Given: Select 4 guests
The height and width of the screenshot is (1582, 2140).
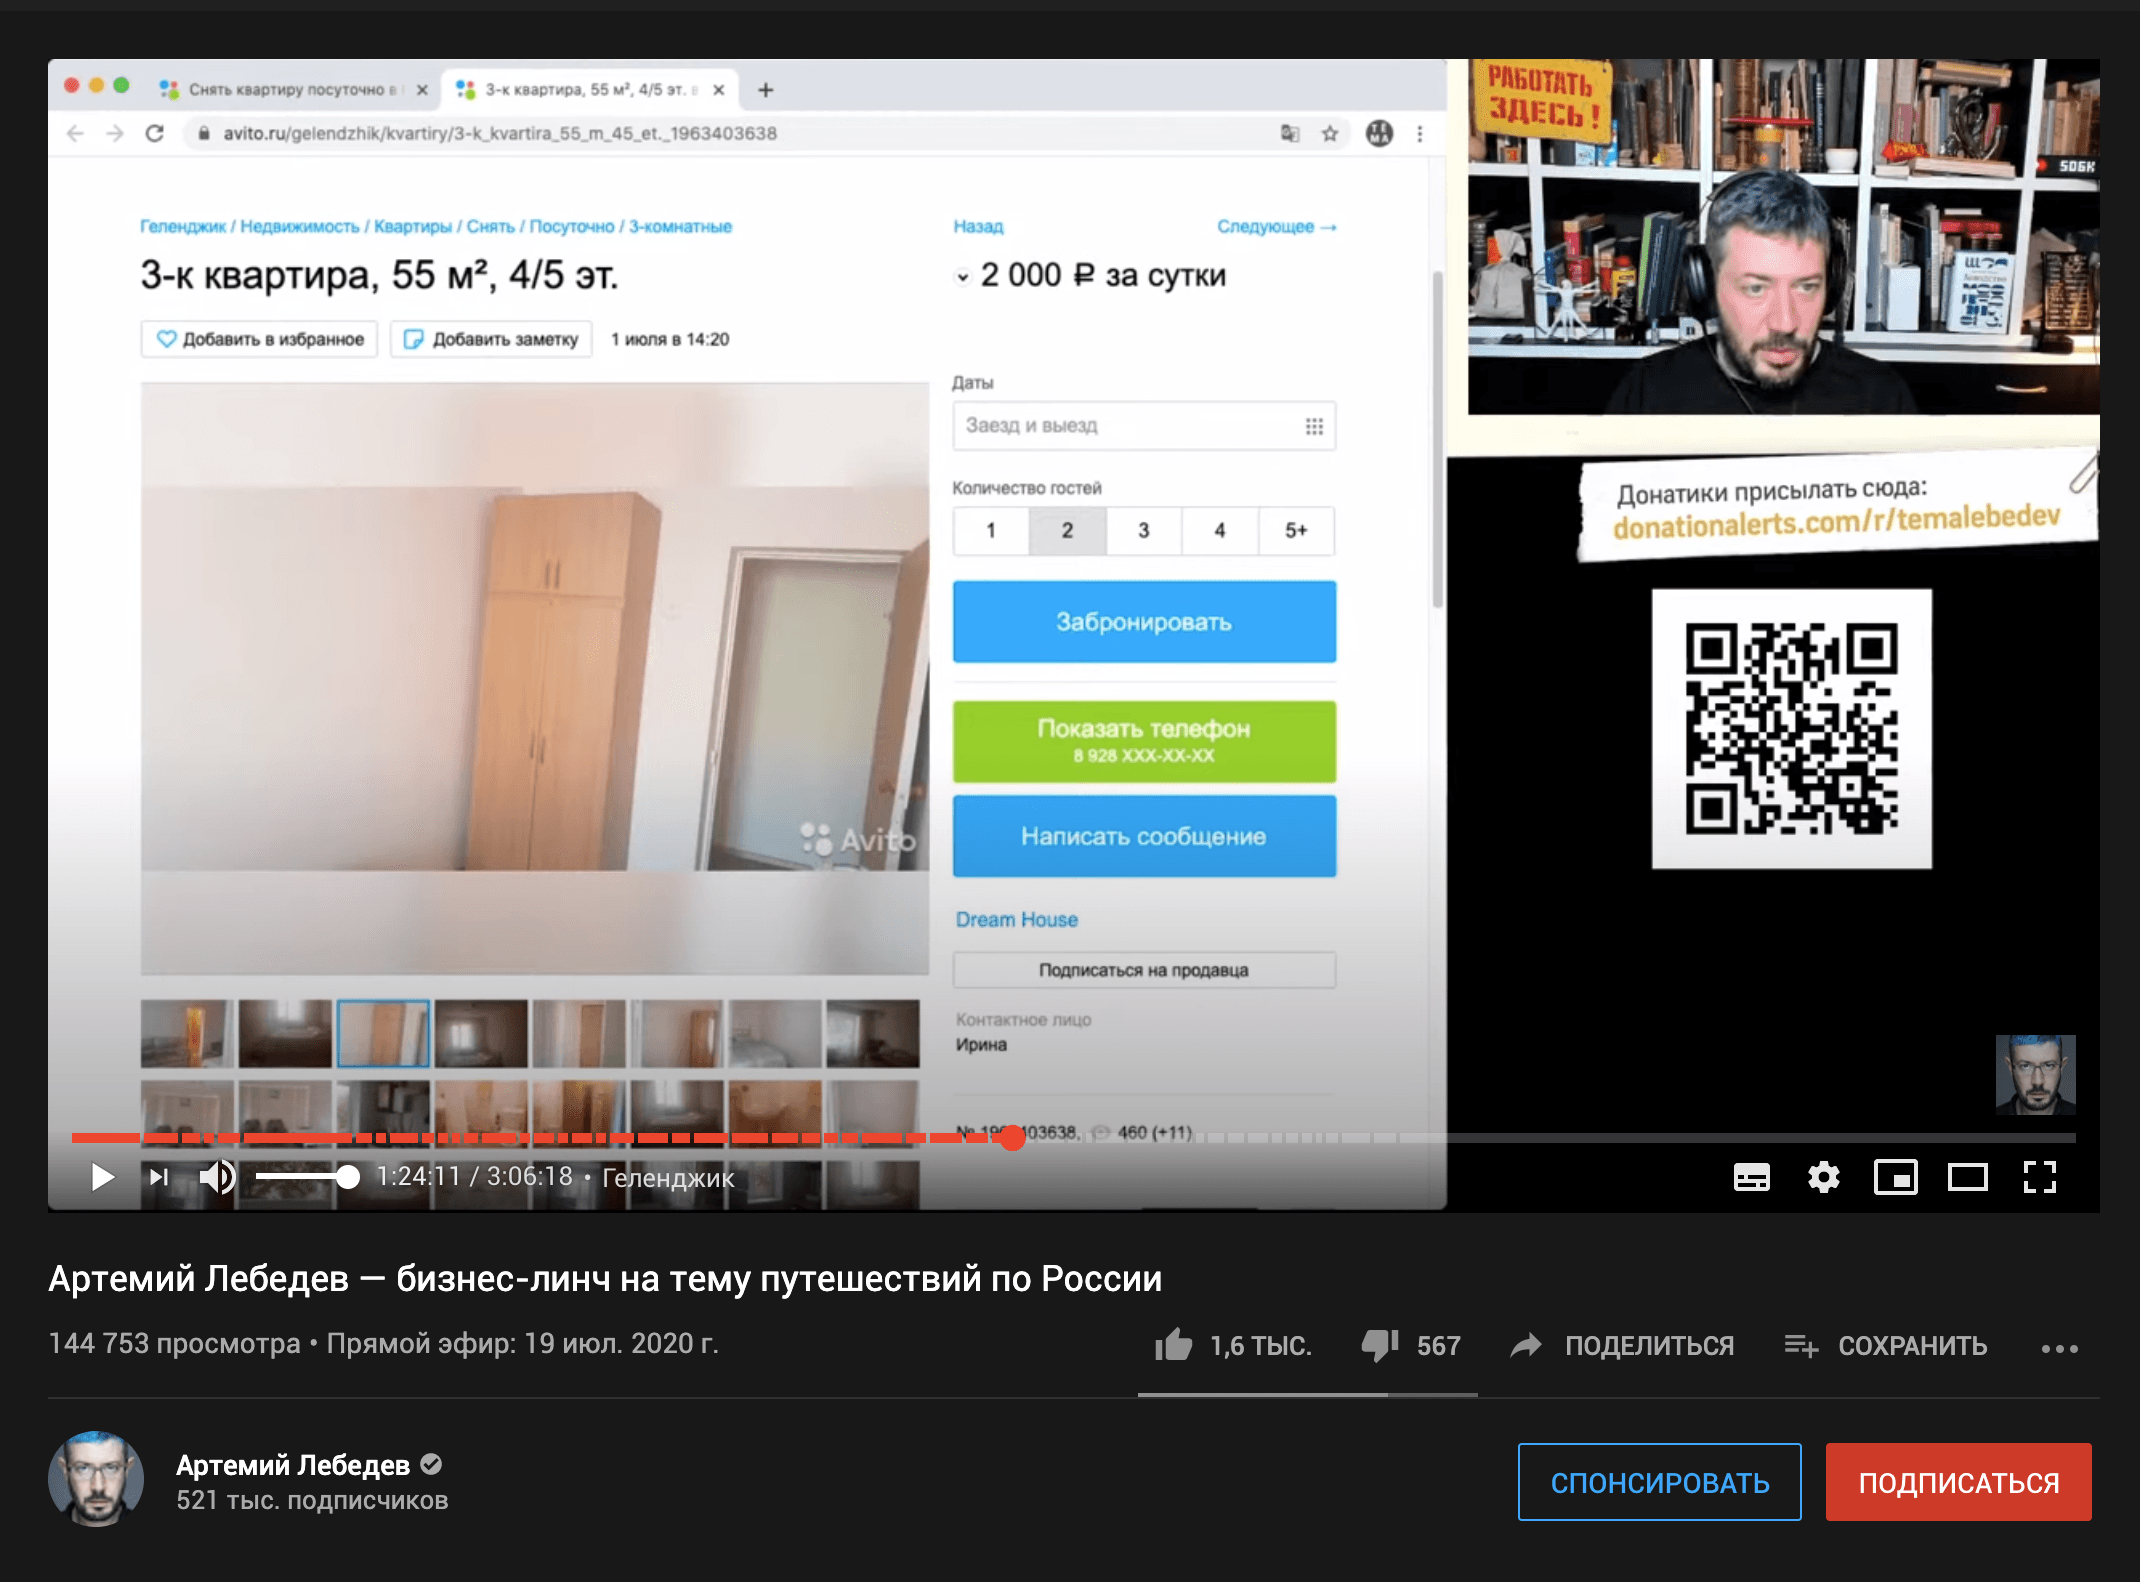Looking at the screenshot, I should (x=1220, y=531).
